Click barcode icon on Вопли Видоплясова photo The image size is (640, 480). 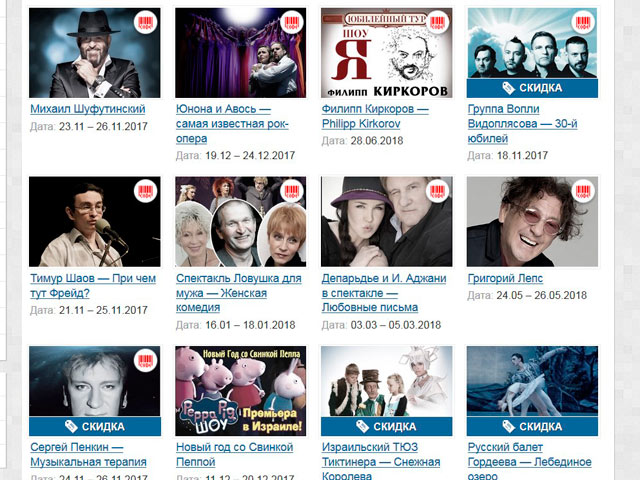coord(583,22)
